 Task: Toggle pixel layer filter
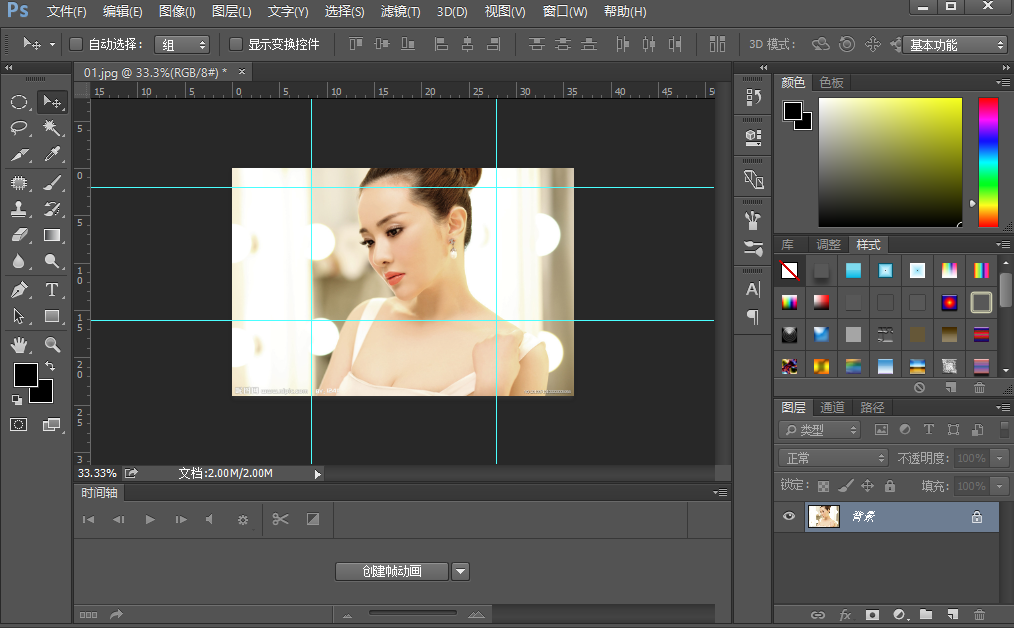tap(881, 429)
